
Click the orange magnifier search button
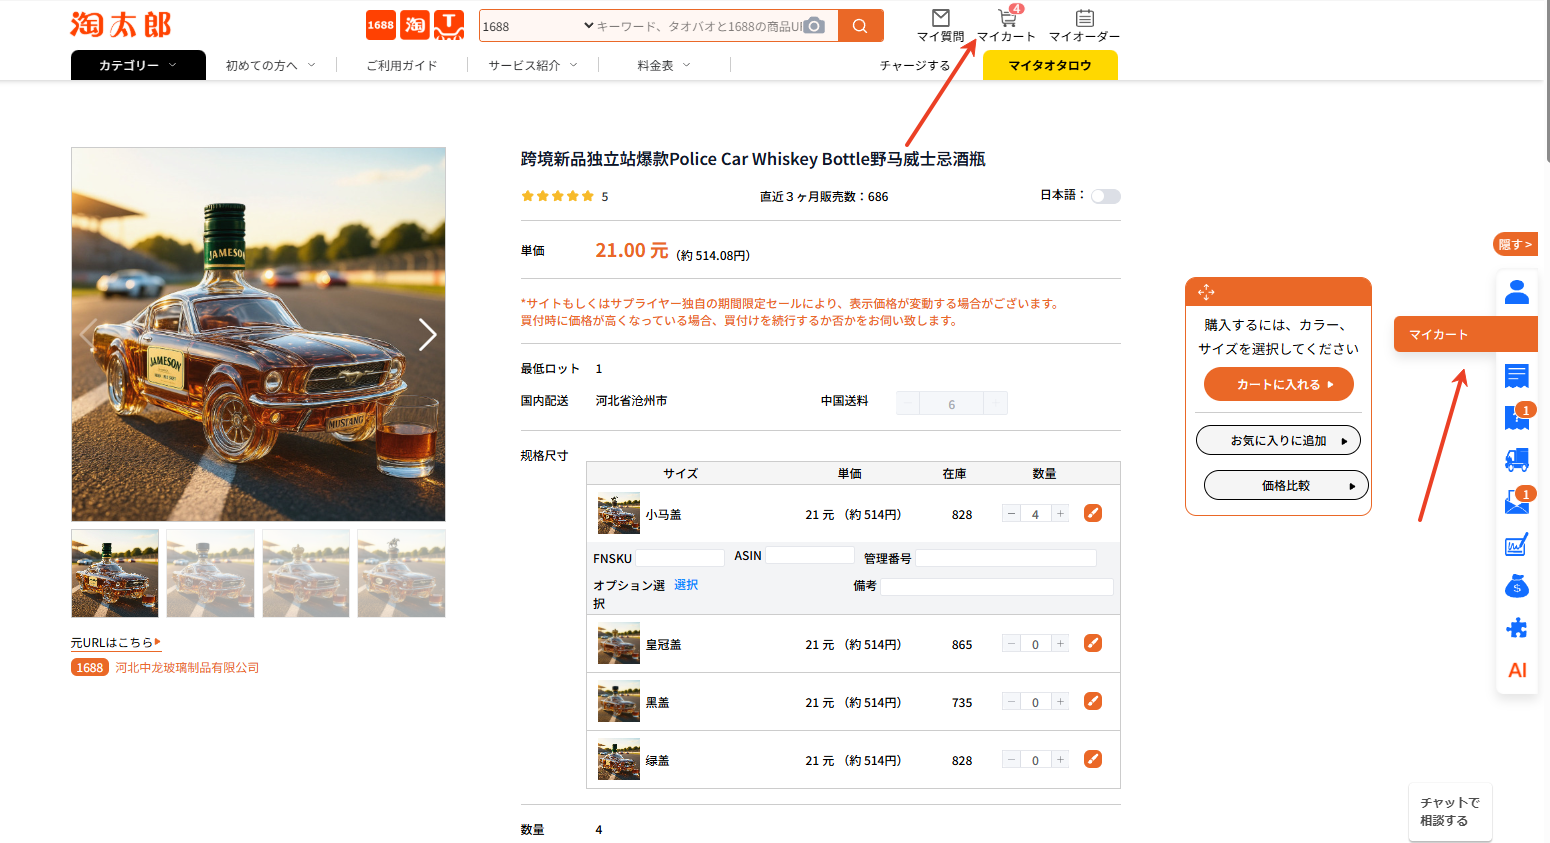pos(860,26)
